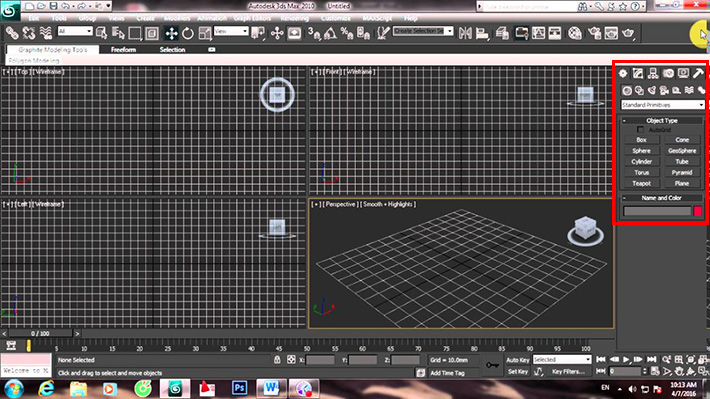Click the Align tool

tap(482, 33)
